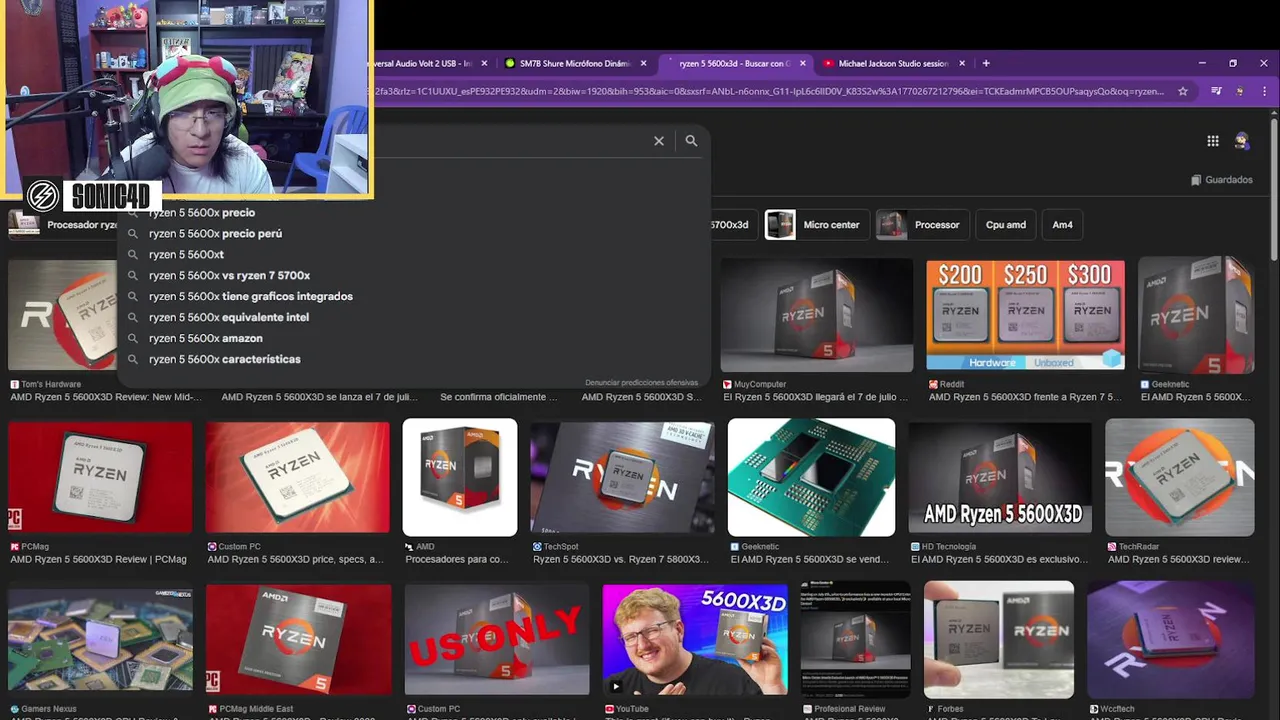The height and width of the screenshot is (720, 1280).
Task: Click Denunciar predicciones ofensivas link
Action: coord(641,382)
